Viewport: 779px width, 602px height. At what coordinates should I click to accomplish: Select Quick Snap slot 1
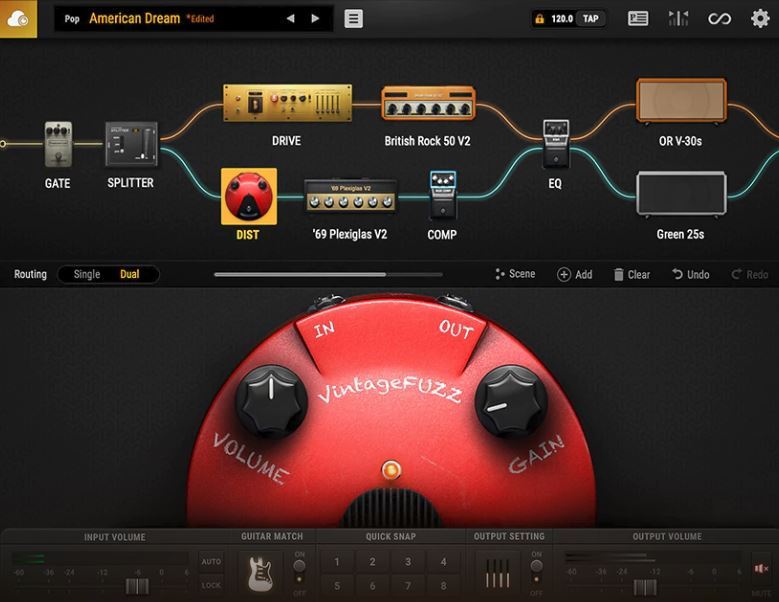click(x=336, y=562)
